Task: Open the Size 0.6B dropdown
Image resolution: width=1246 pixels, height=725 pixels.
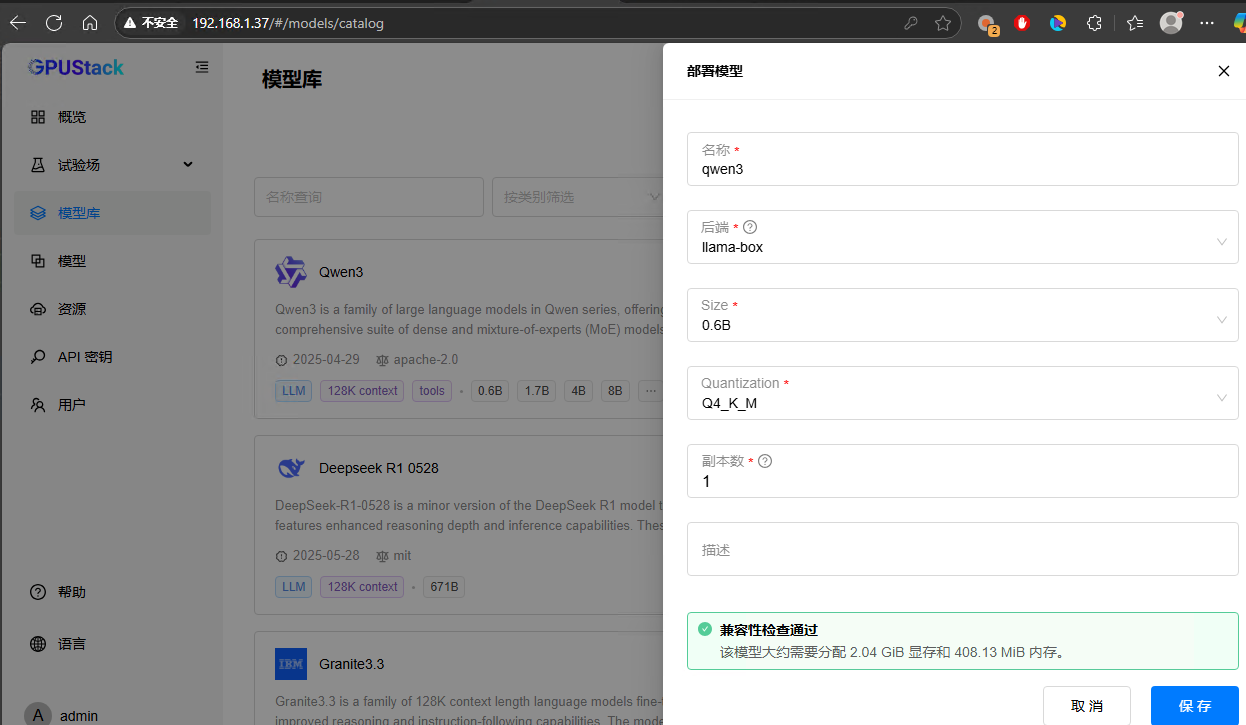Action: tap(962, 315)
